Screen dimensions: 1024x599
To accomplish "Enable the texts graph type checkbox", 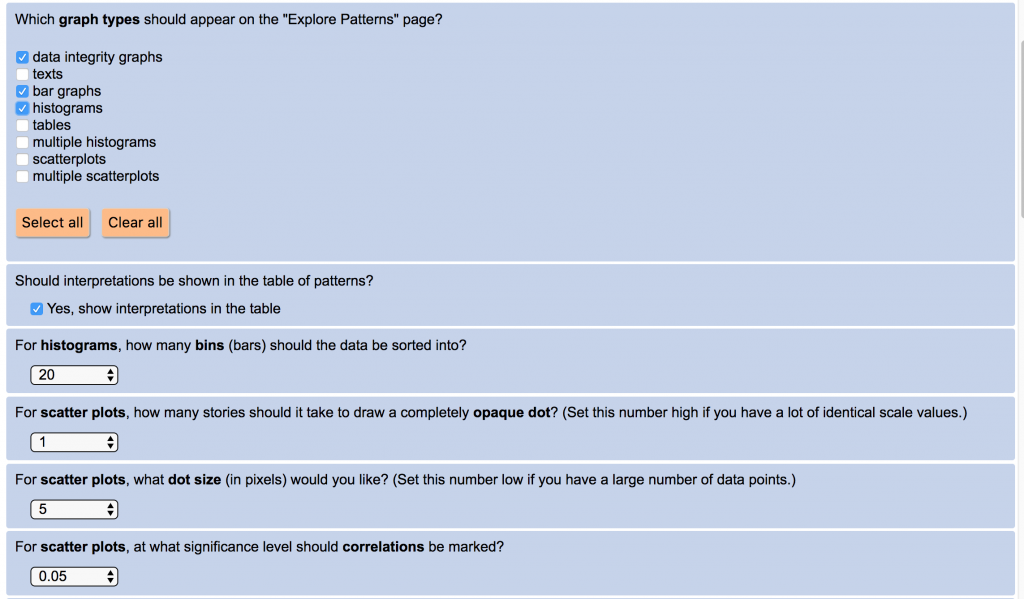I will coord(23,74).
